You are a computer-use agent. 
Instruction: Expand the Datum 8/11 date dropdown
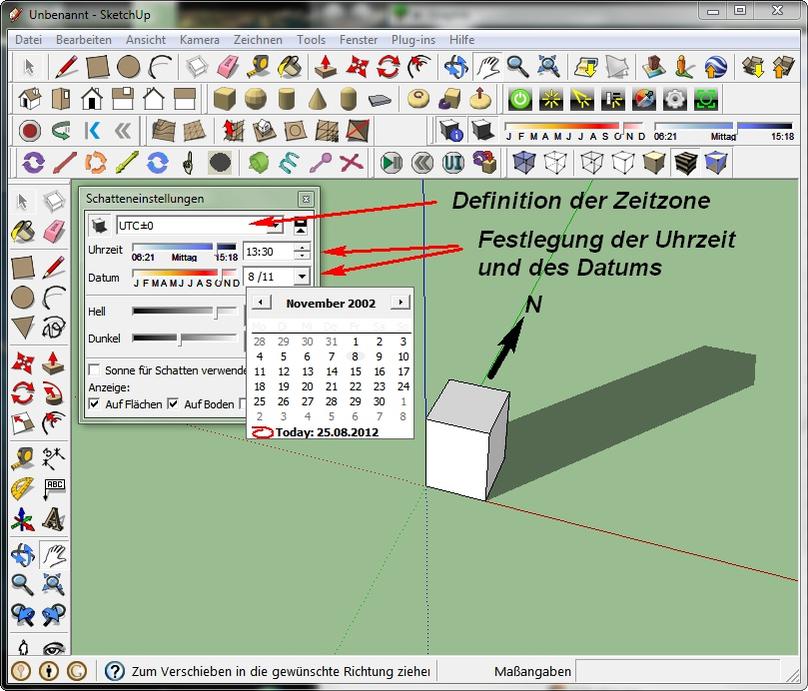tap(301, 277)
